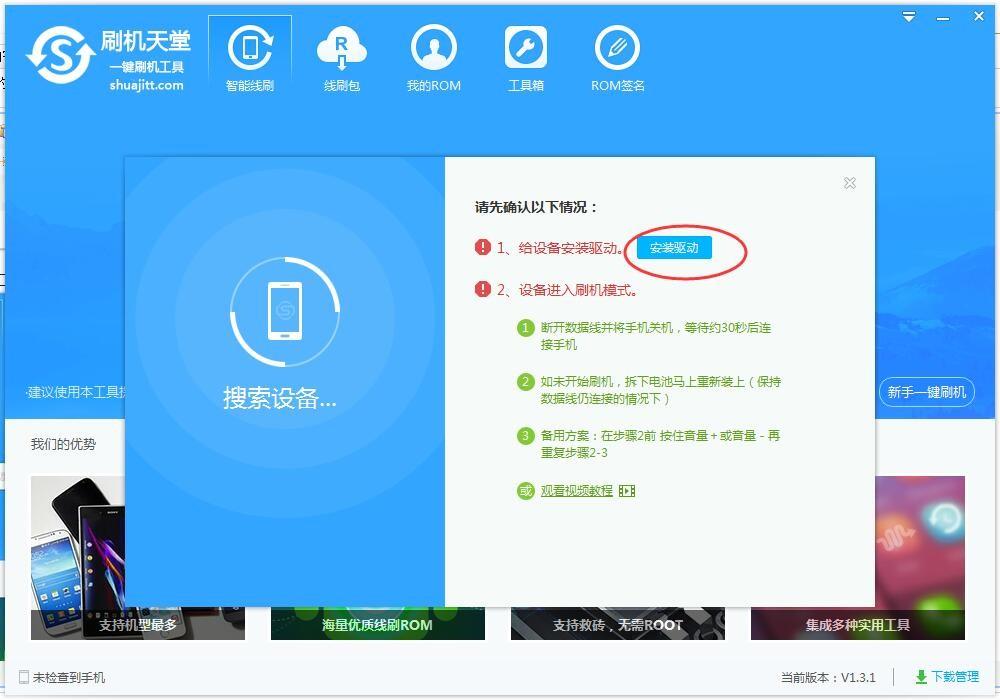This screenshot has height=700, width=1000.
Task: Dismiss the dialog with its X close icon
Action: click(849, 183)
